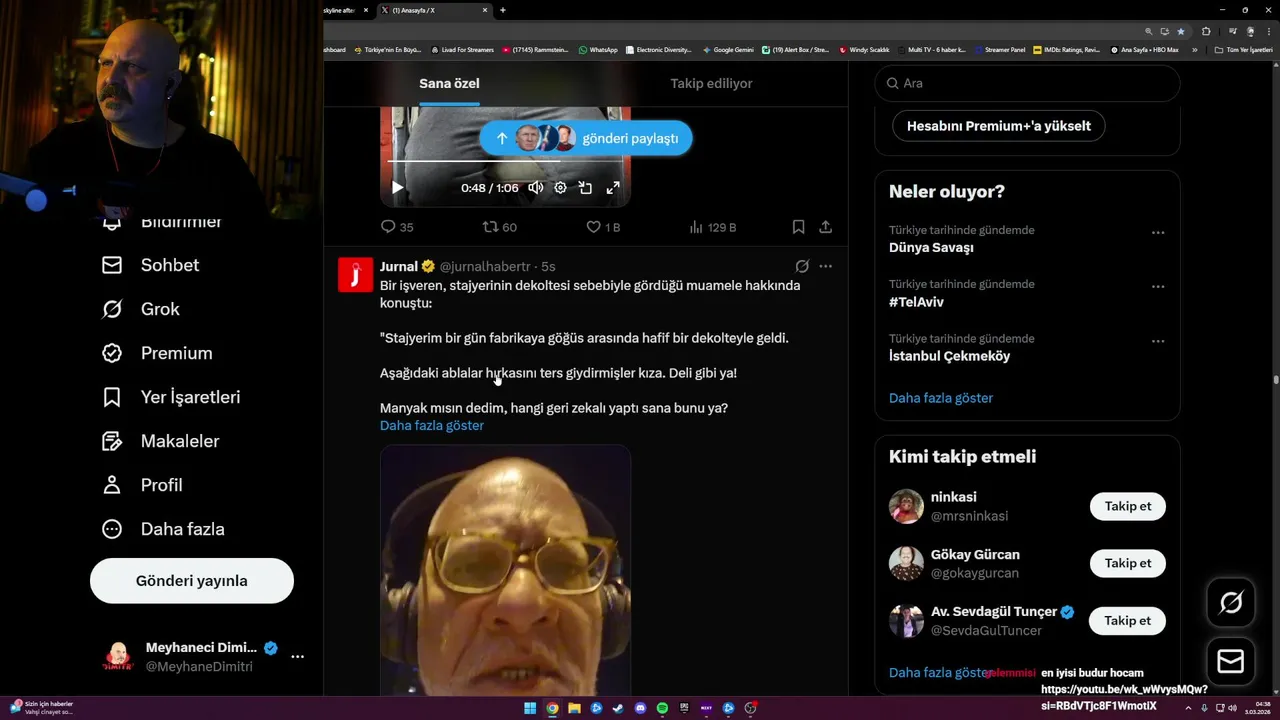Open Yer İşaretleri bookmarks
The image size is (1280, 720).
point(171,397)
